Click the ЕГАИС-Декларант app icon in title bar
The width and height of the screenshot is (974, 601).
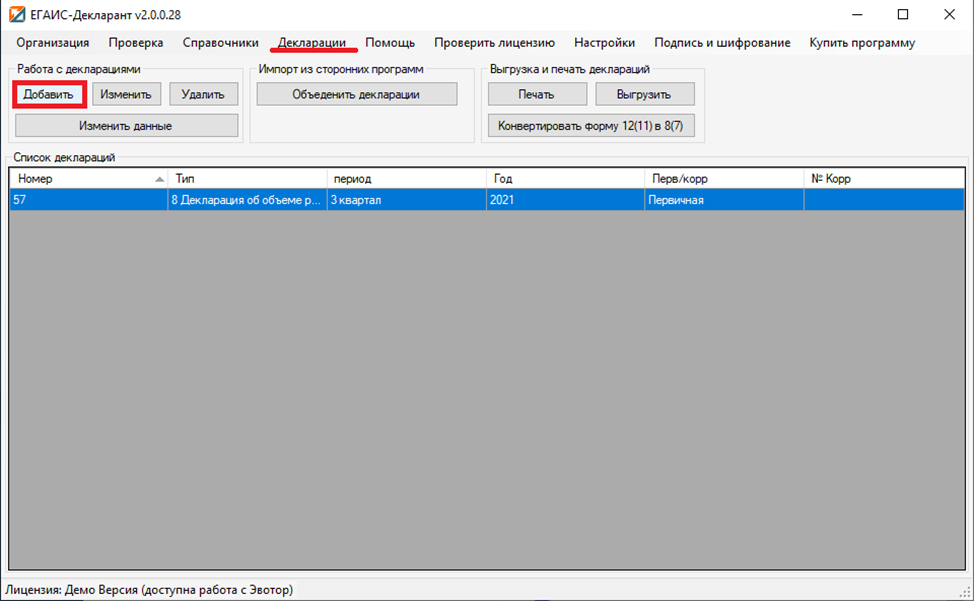coord(17,14)
